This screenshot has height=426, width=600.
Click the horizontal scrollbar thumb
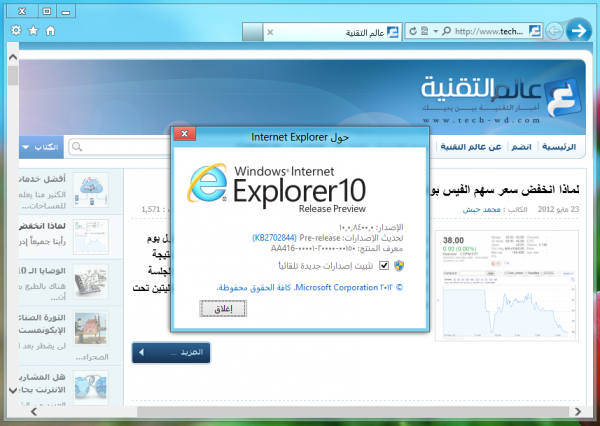click(x=352, y=412)
